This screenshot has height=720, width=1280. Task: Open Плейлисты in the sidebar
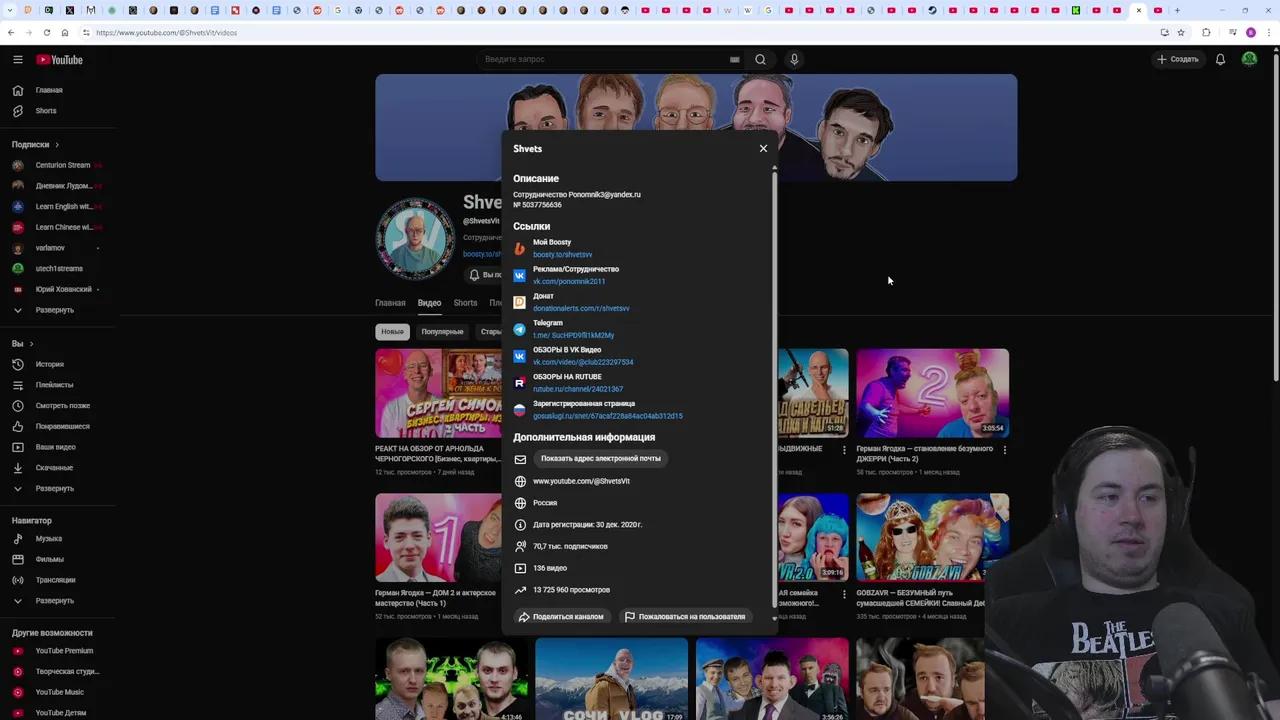tap(54, 385)
